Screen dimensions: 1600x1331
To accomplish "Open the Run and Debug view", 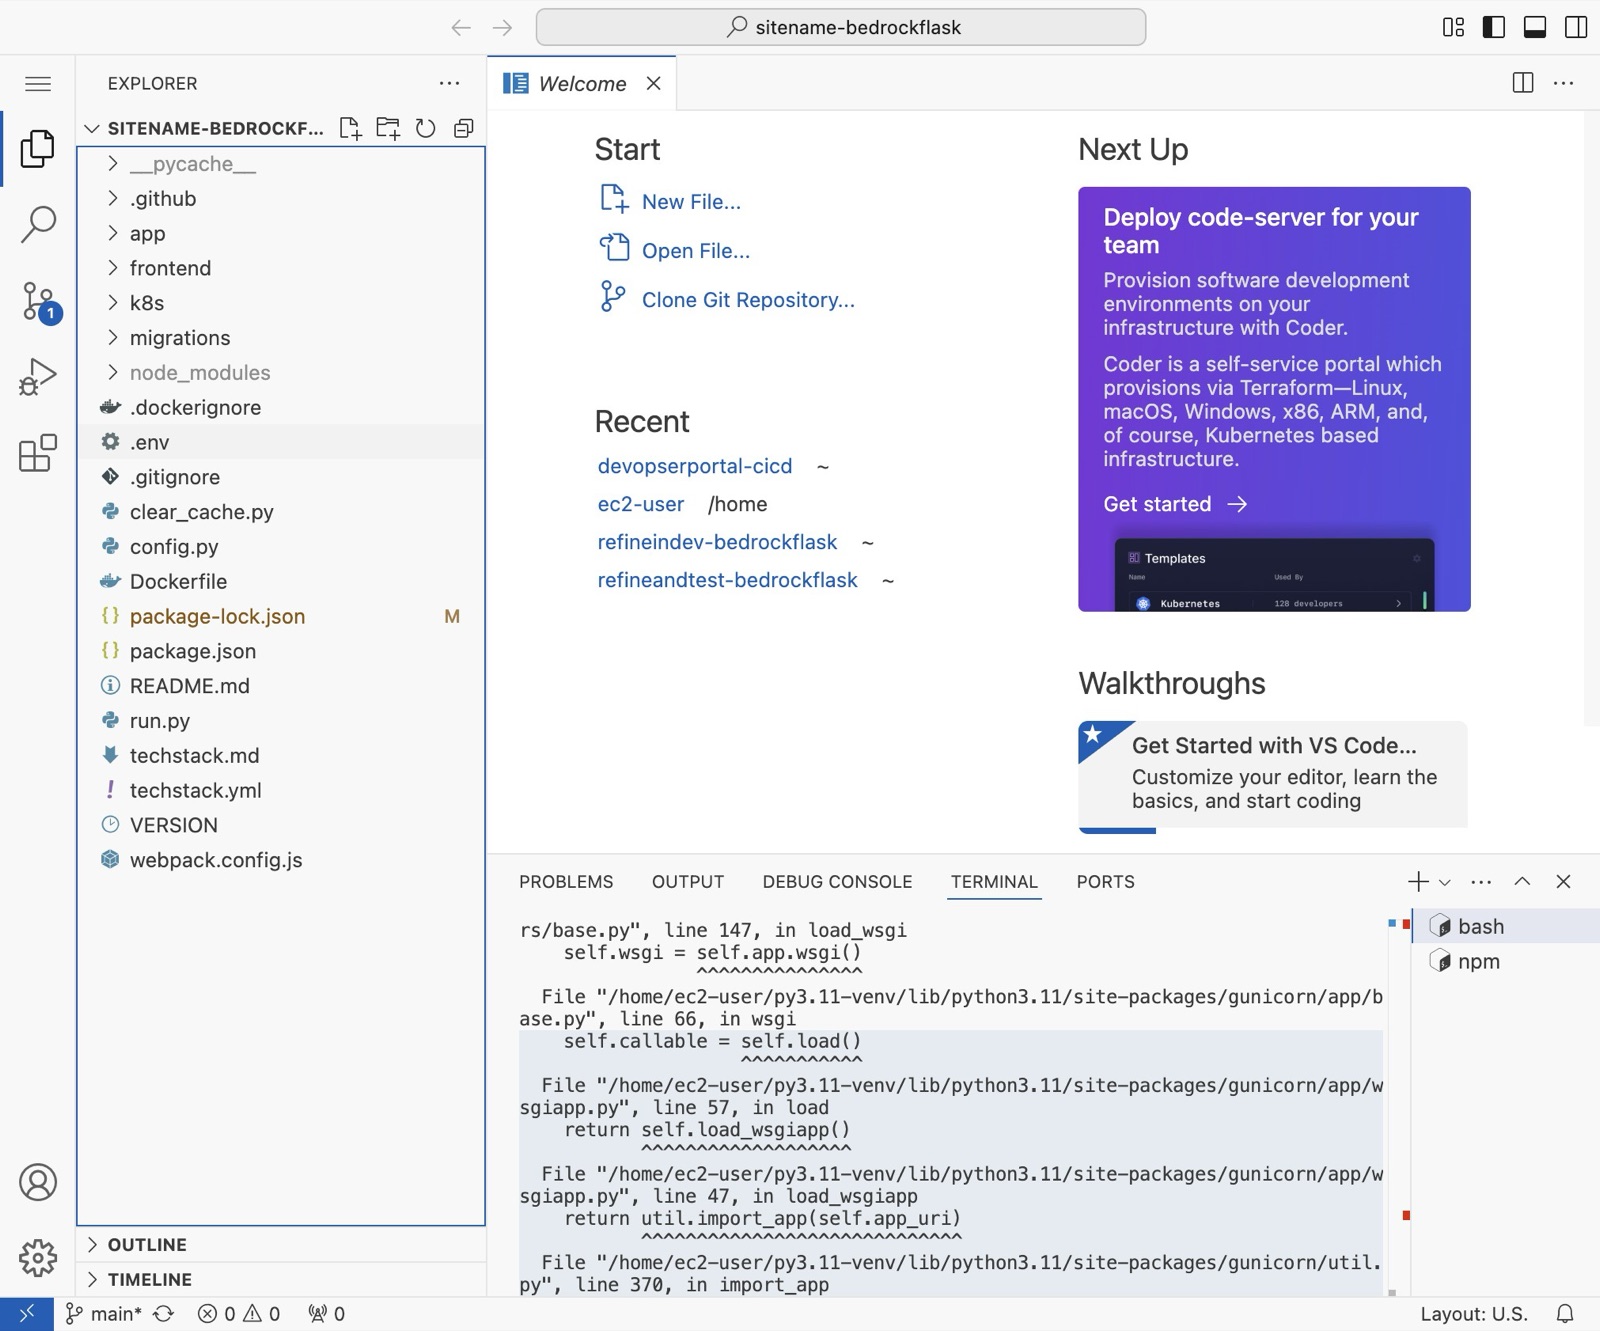I will tap(38, 377).
